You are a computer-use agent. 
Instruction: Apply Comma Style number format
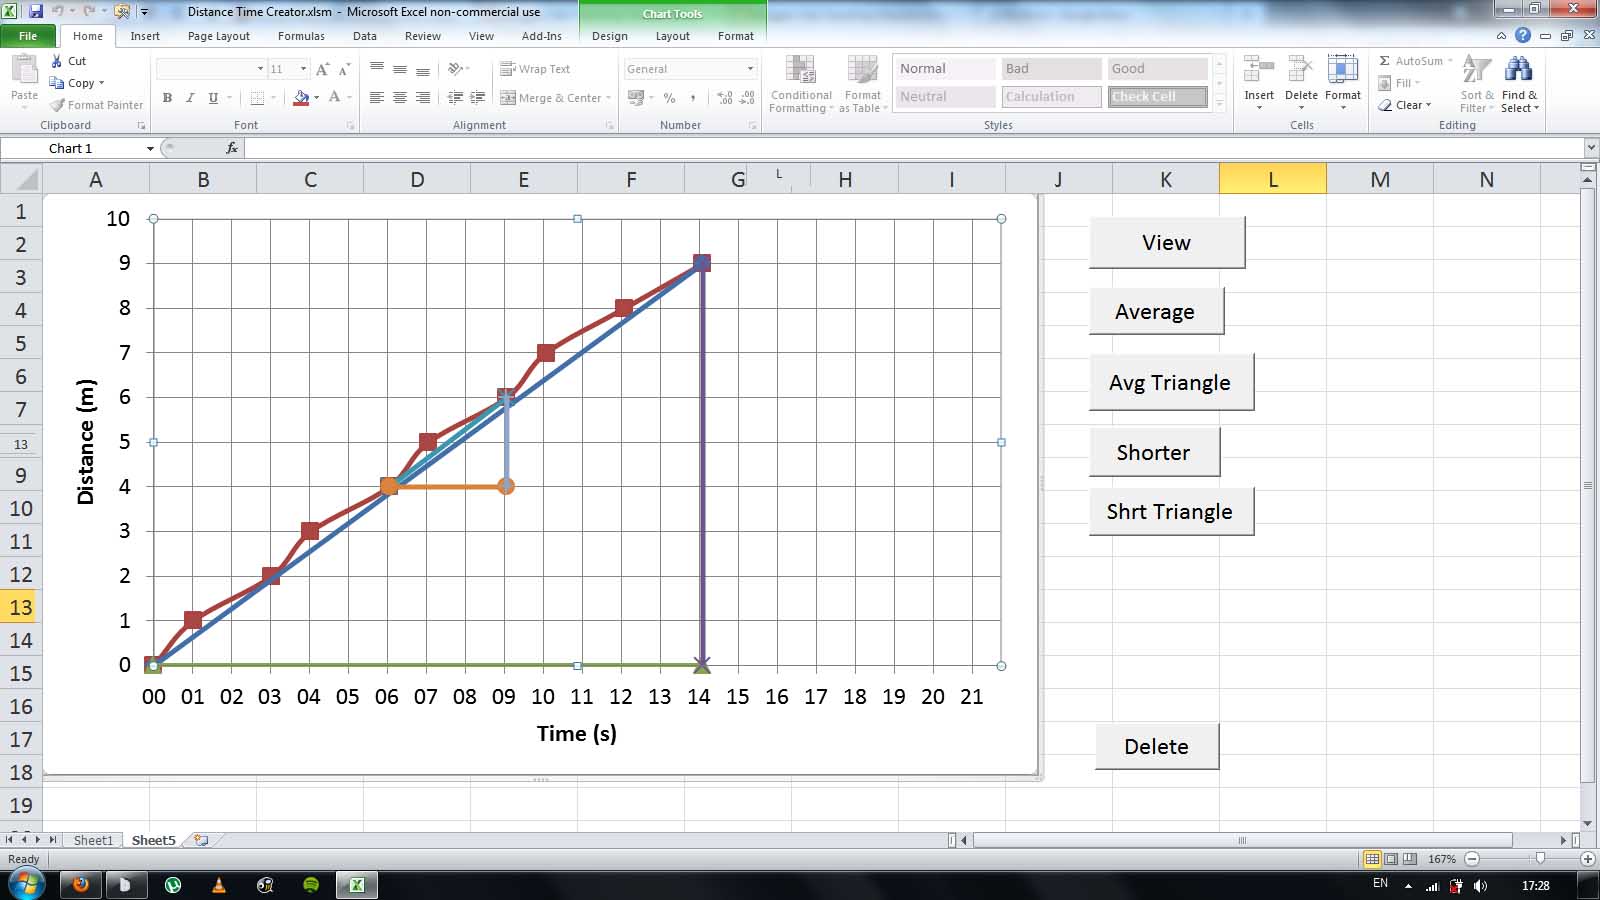692,98
